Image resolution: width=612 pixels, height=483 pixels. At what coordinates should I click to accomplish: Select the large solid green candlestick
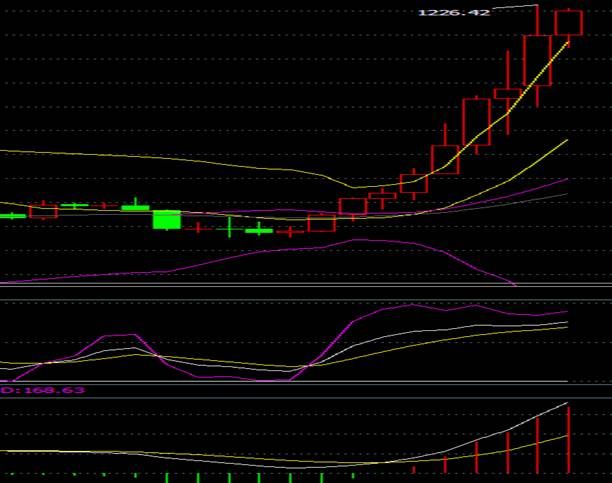pos(166,219)
